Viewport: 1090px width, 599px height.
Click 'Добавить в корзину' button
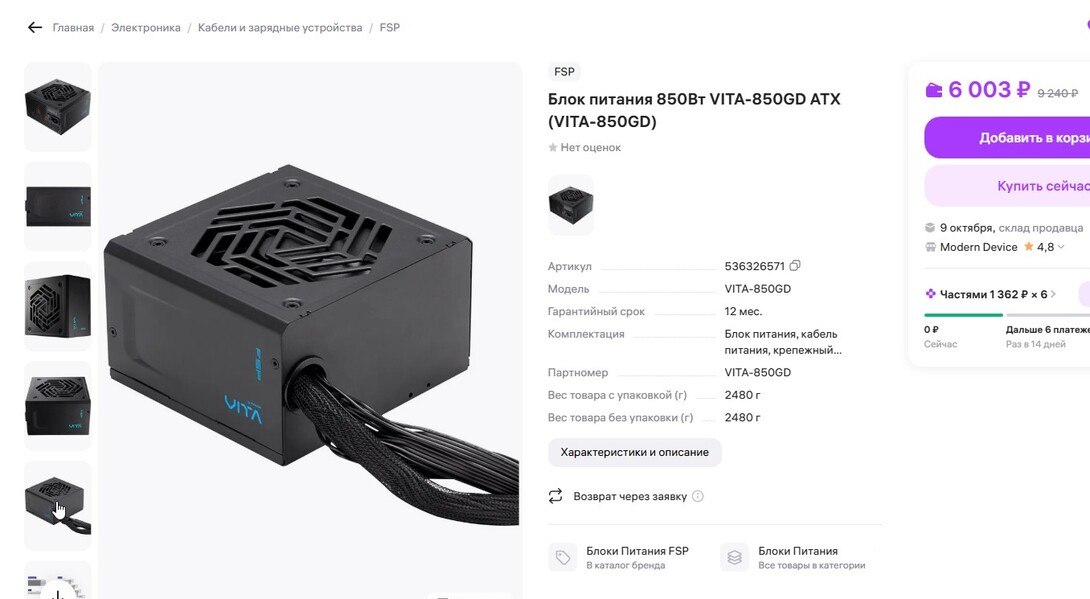pyautogui.click(x=1007, y=138)
